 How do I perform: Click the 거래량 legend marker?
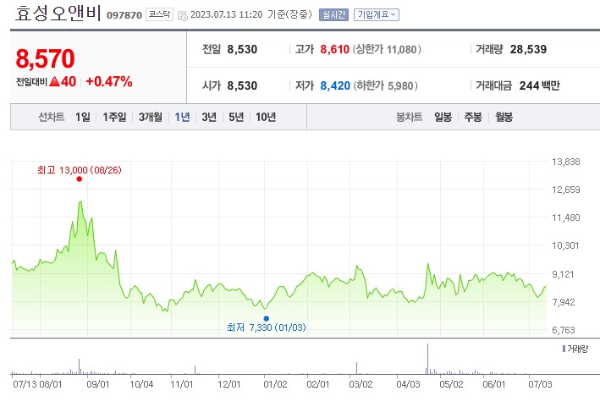(x=564, y=348)
